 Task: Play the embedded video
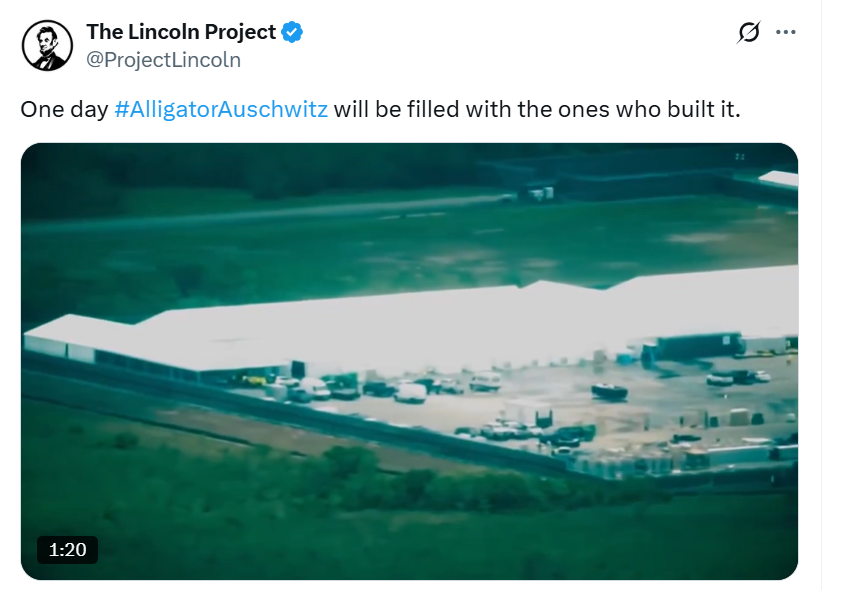(409, 362)
